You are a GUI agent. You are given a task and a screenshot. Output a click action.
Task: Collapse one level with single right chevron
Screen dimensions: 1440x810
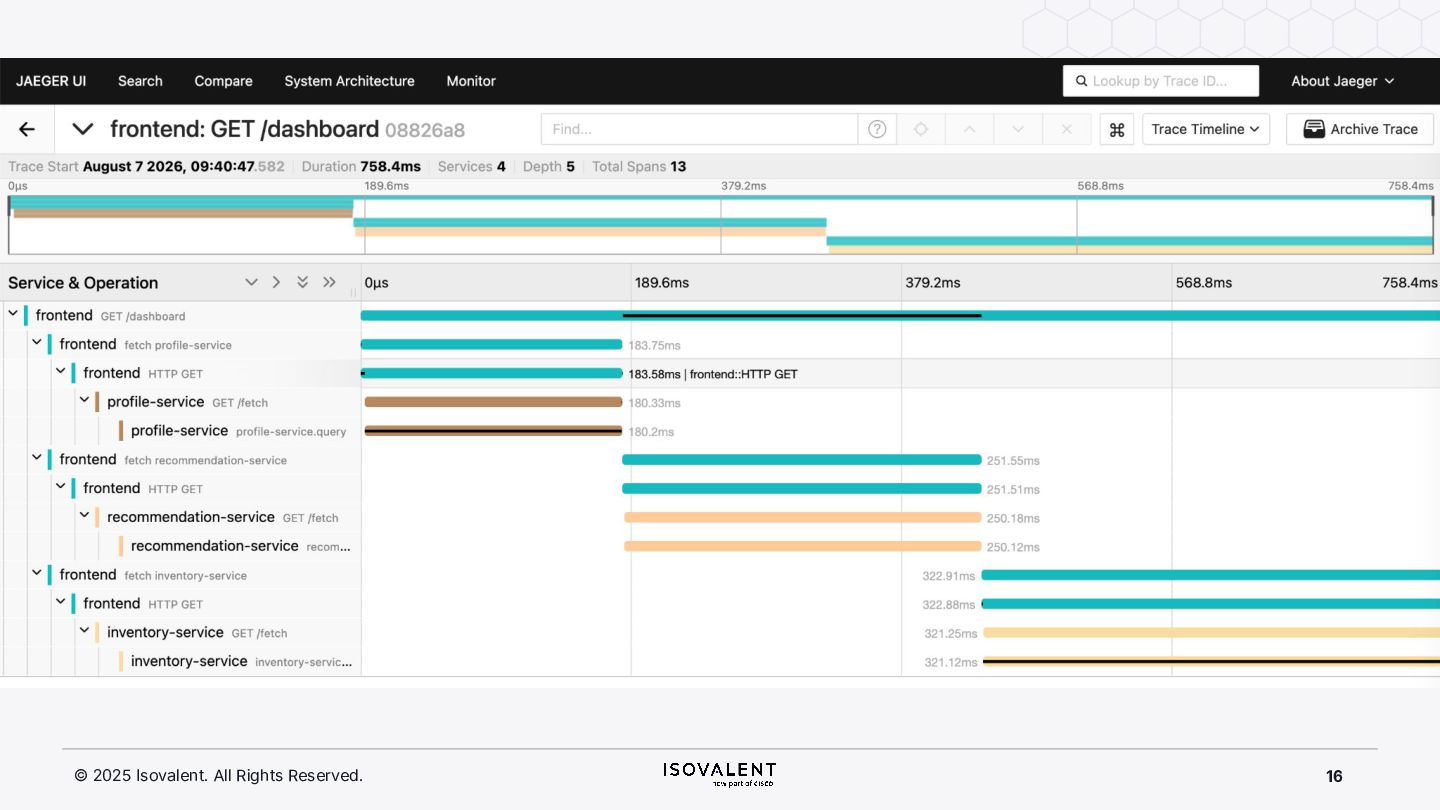276,282
